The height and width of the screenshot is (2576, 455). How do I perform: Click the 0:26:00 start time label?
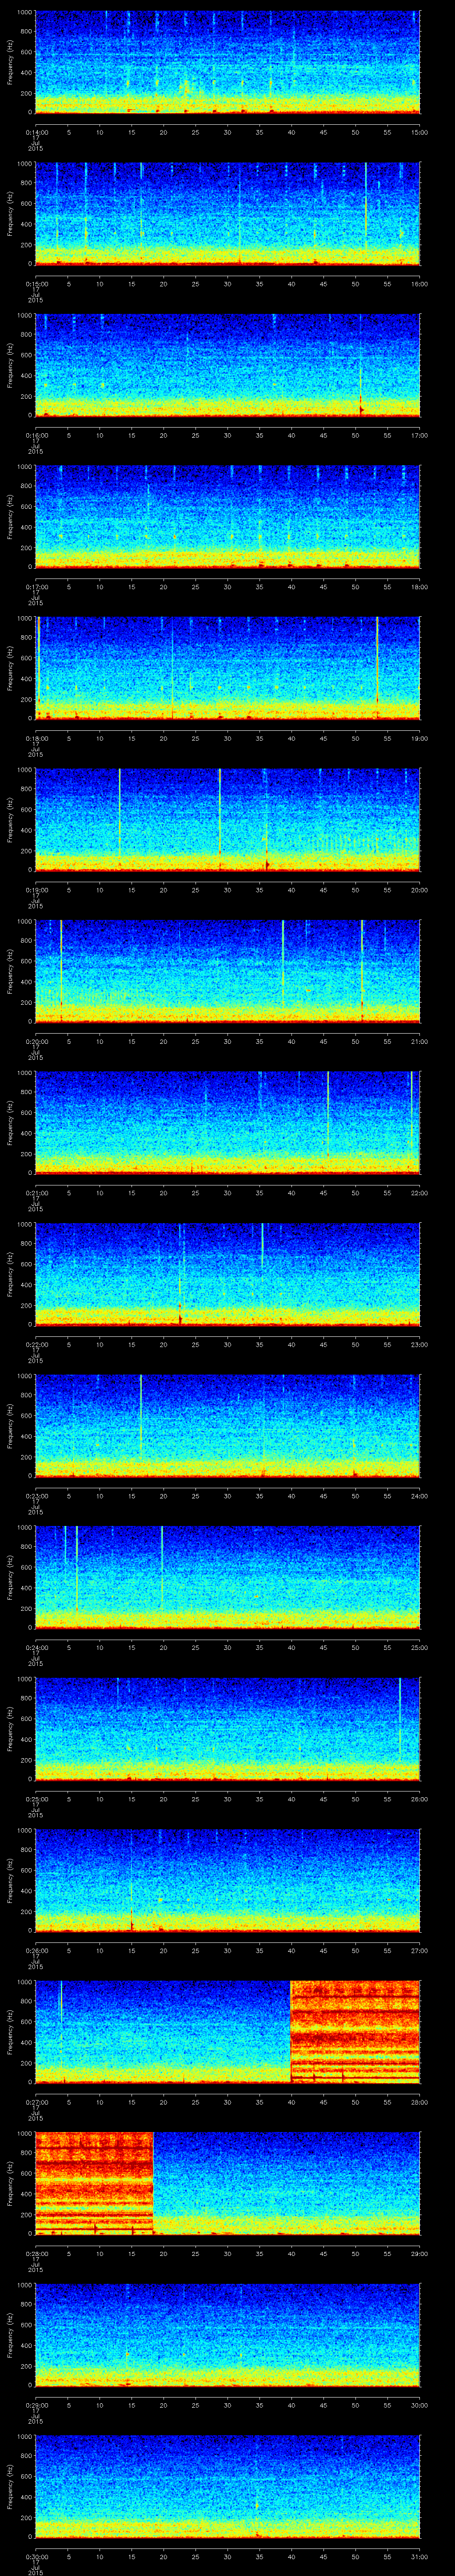point(36,1951)
